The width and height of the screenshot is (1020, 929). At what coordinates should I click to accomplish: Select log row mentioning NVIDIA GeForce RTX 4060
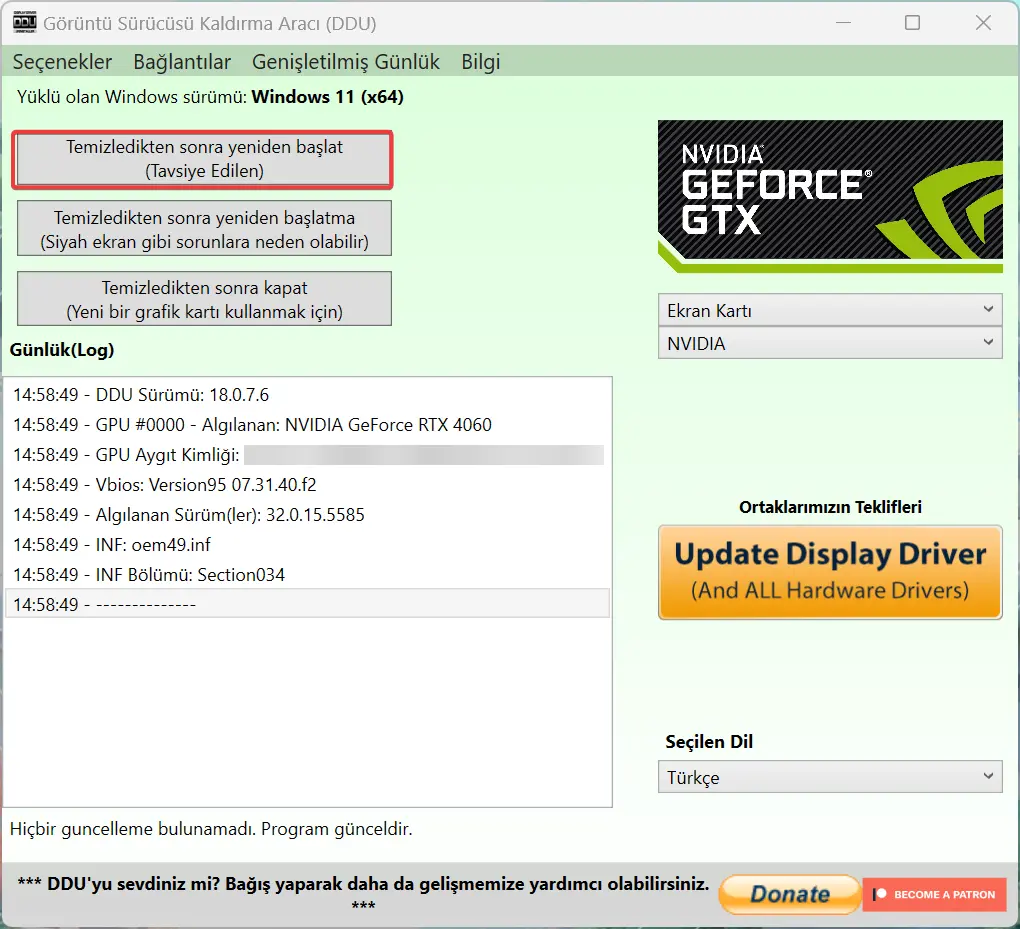(307, 425)
